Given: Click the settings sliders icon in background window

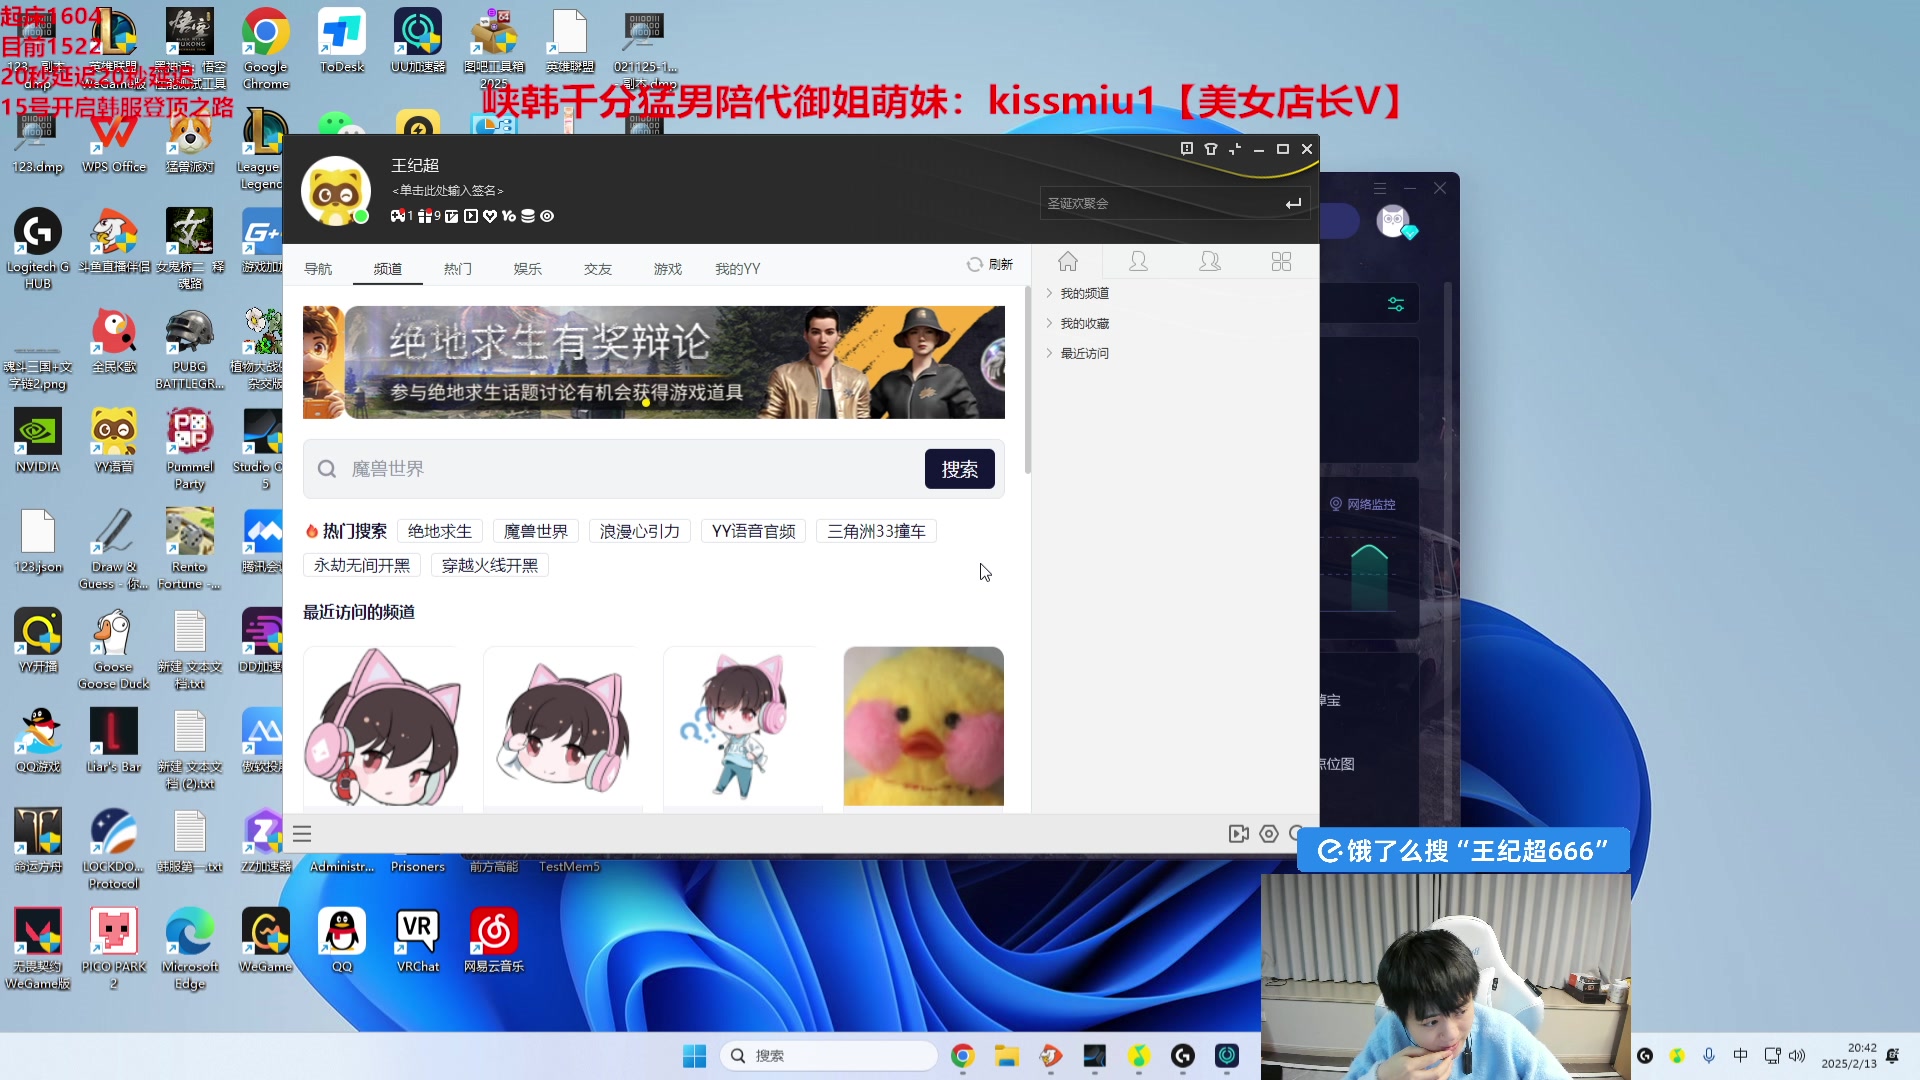Looking at the screenshot, I should [1396, 304].
